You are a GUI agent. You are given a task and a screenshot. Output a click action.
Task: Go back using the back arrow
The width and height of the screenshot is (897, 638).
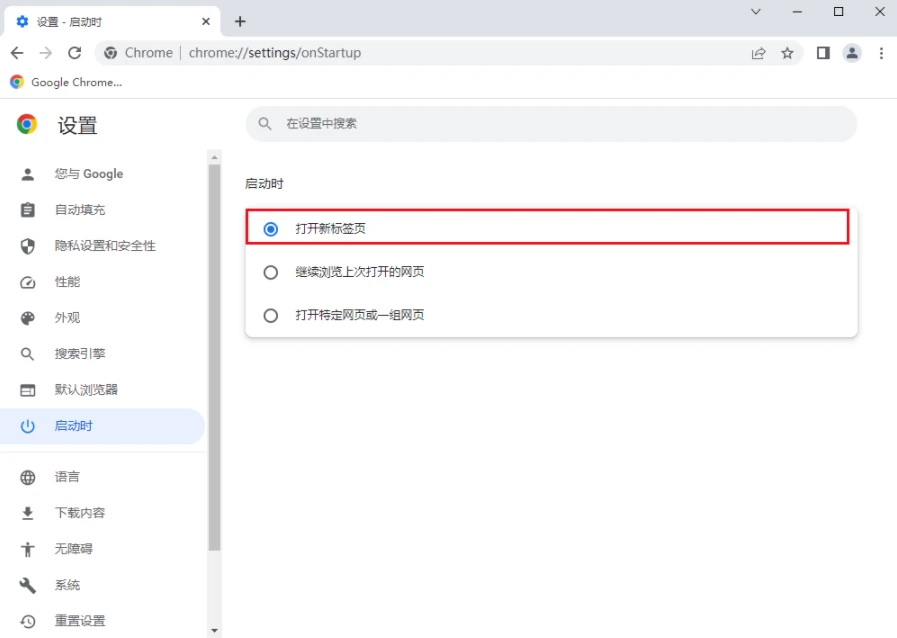tap(17, 53)
